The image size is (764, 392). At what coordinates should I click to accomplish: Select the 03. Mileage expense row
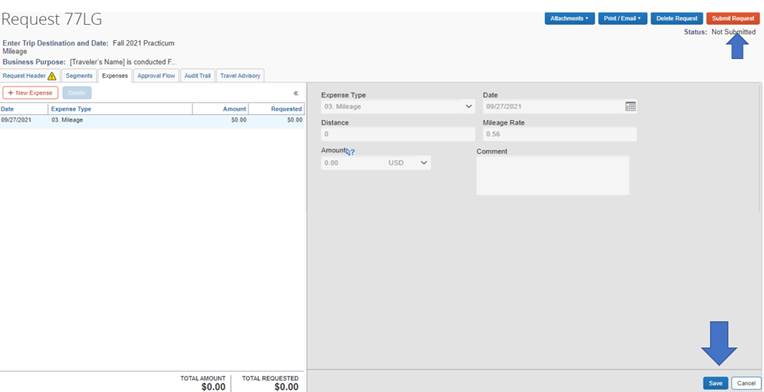coord(152,120)
